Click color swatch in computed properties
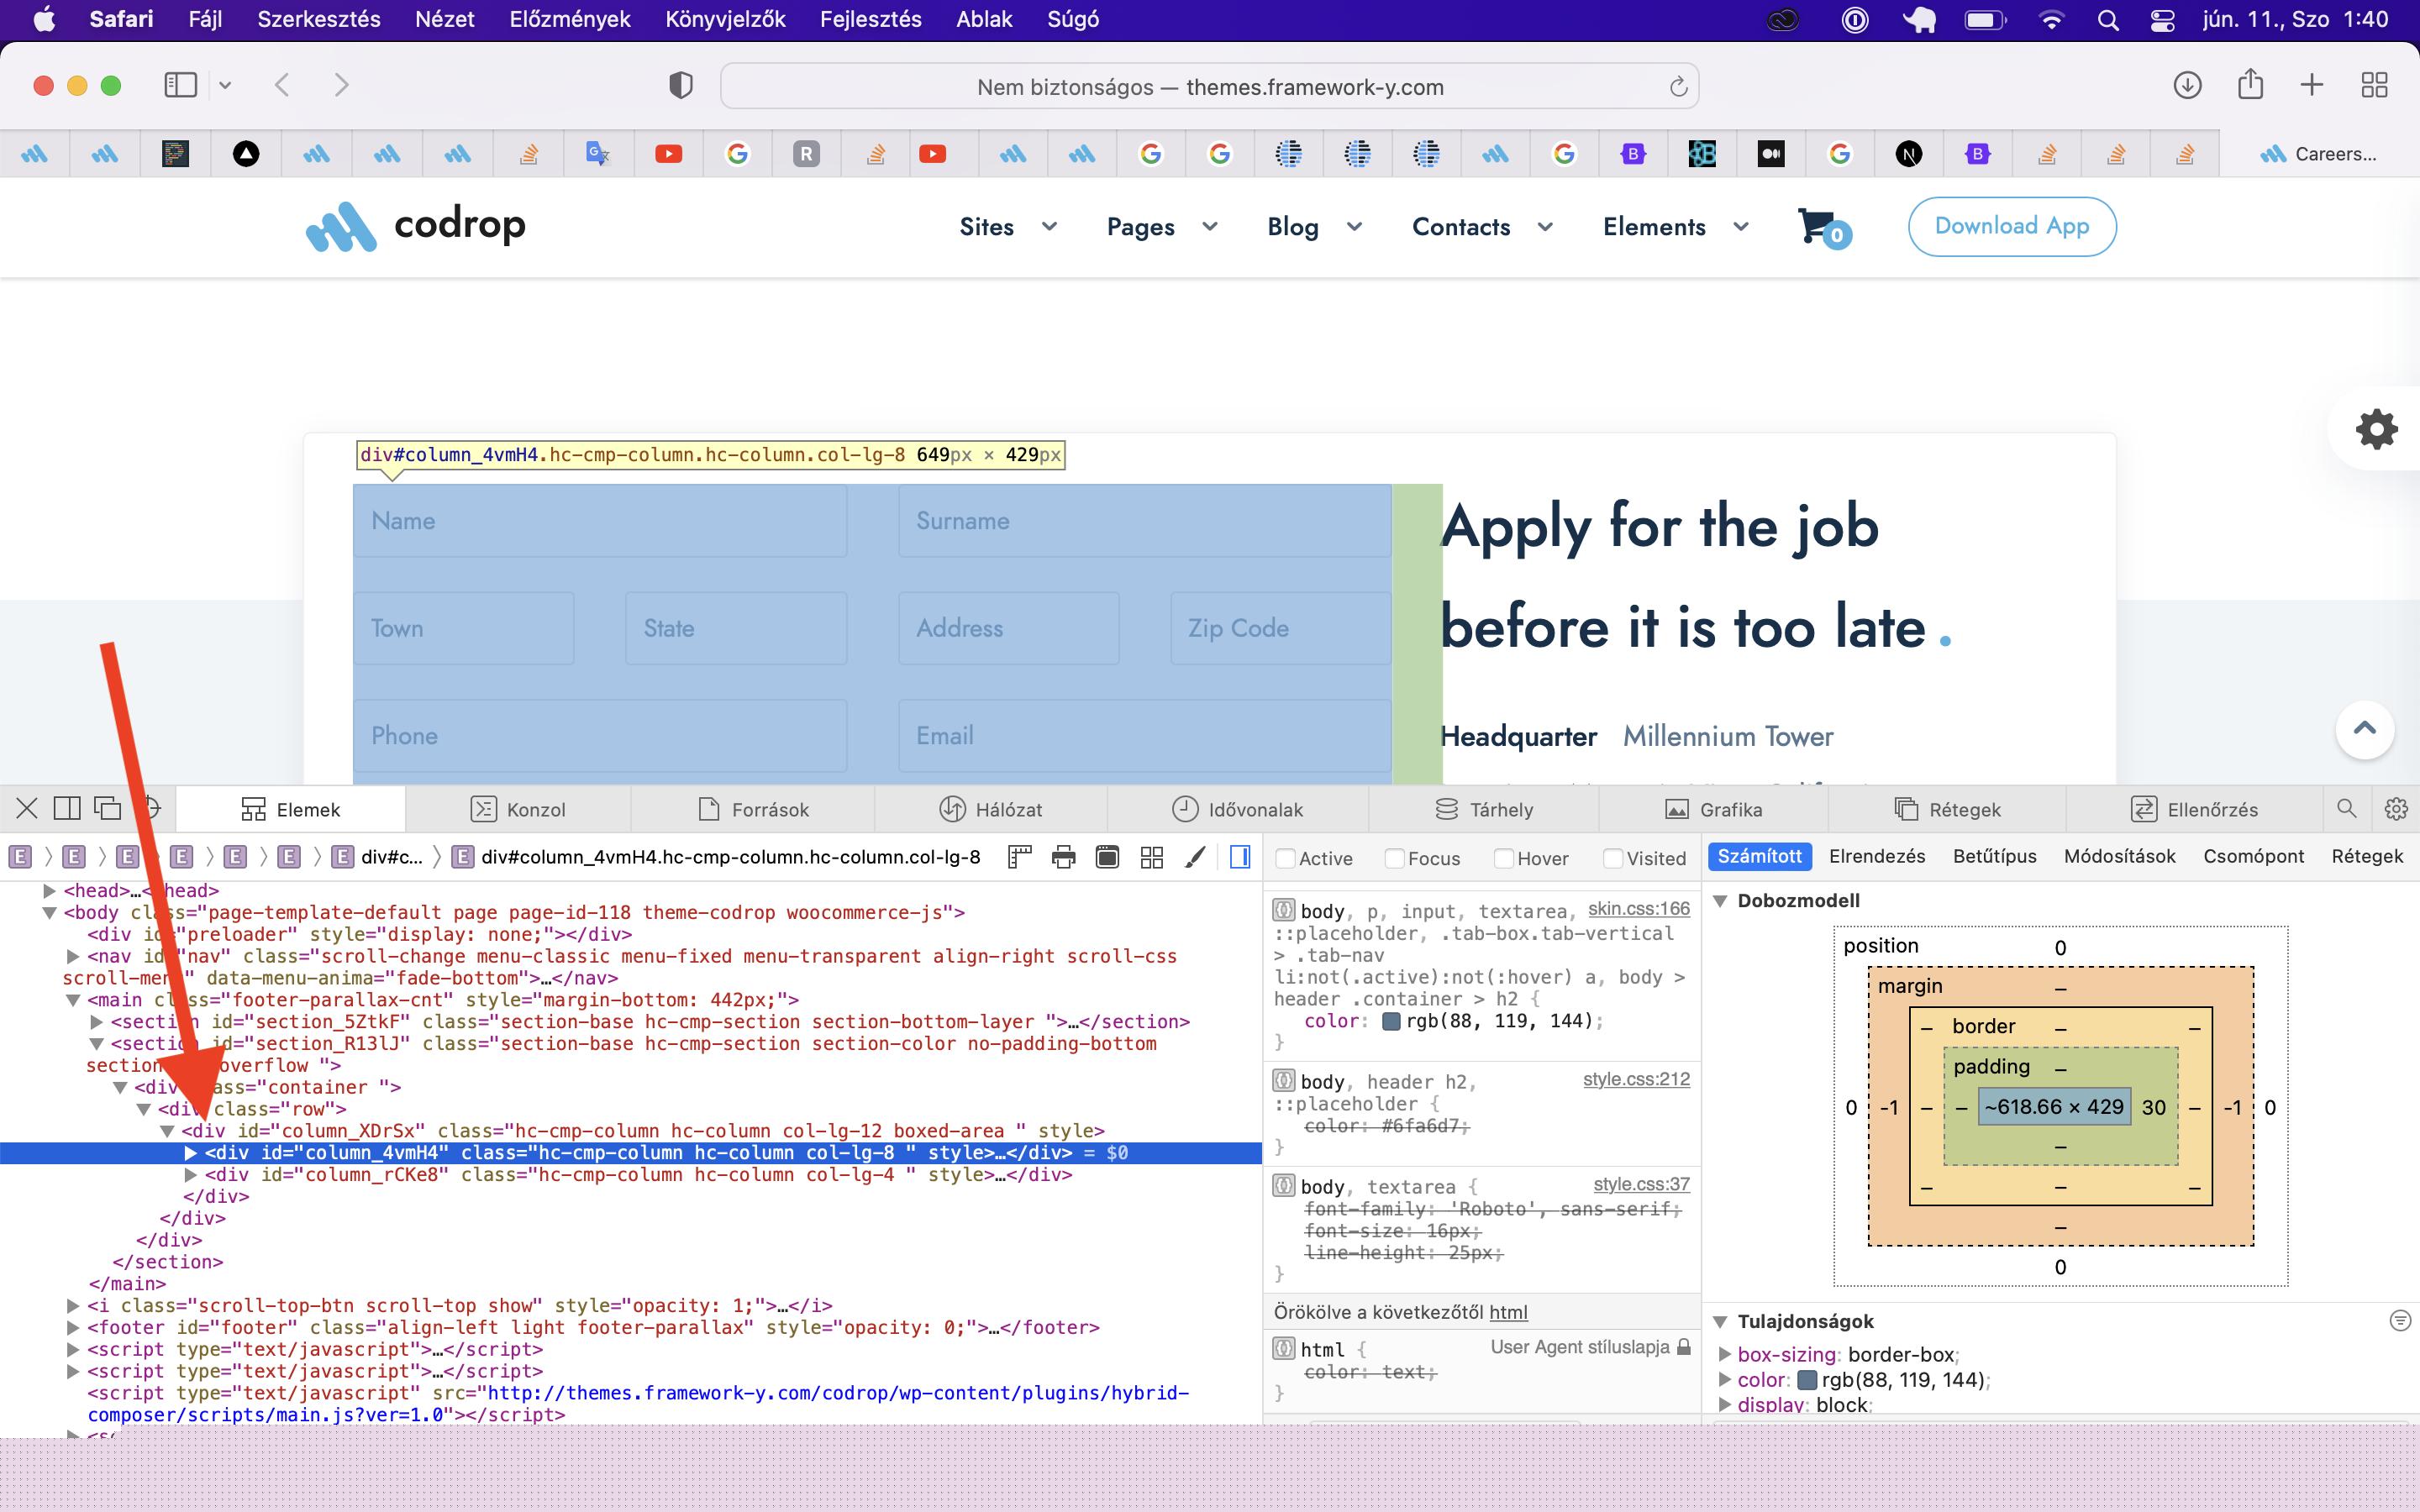This screenshot has height=1512, width=2420. click(x=1807, y=1380)
